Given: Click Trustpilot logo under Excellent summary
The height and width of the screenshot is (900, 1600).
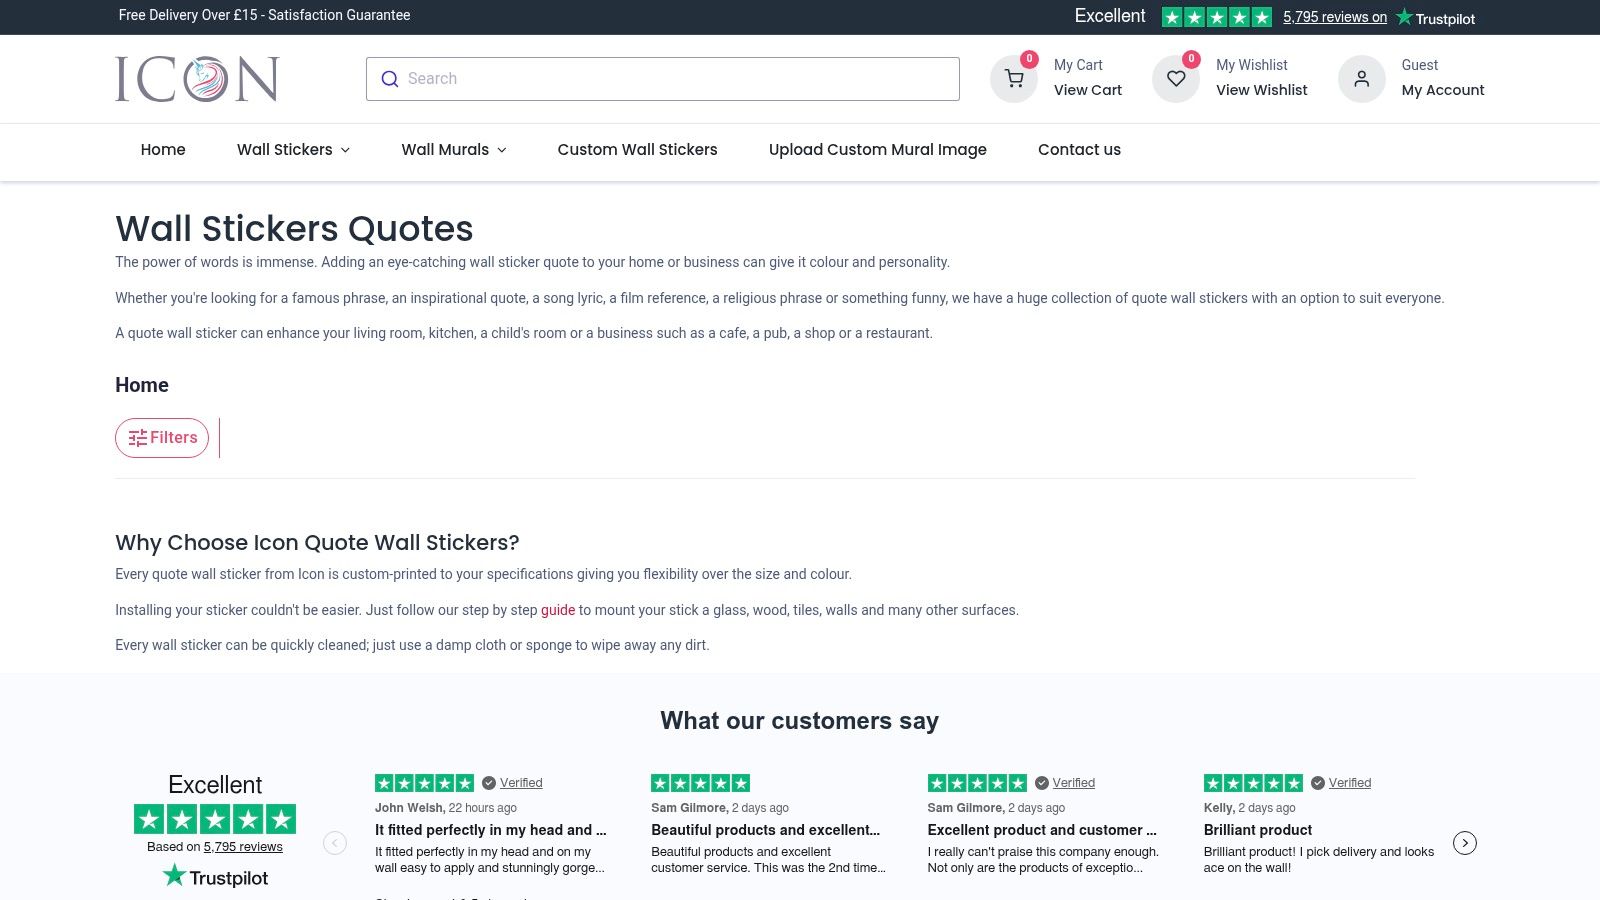Looking at the screenshot, I should coord(215,877).
